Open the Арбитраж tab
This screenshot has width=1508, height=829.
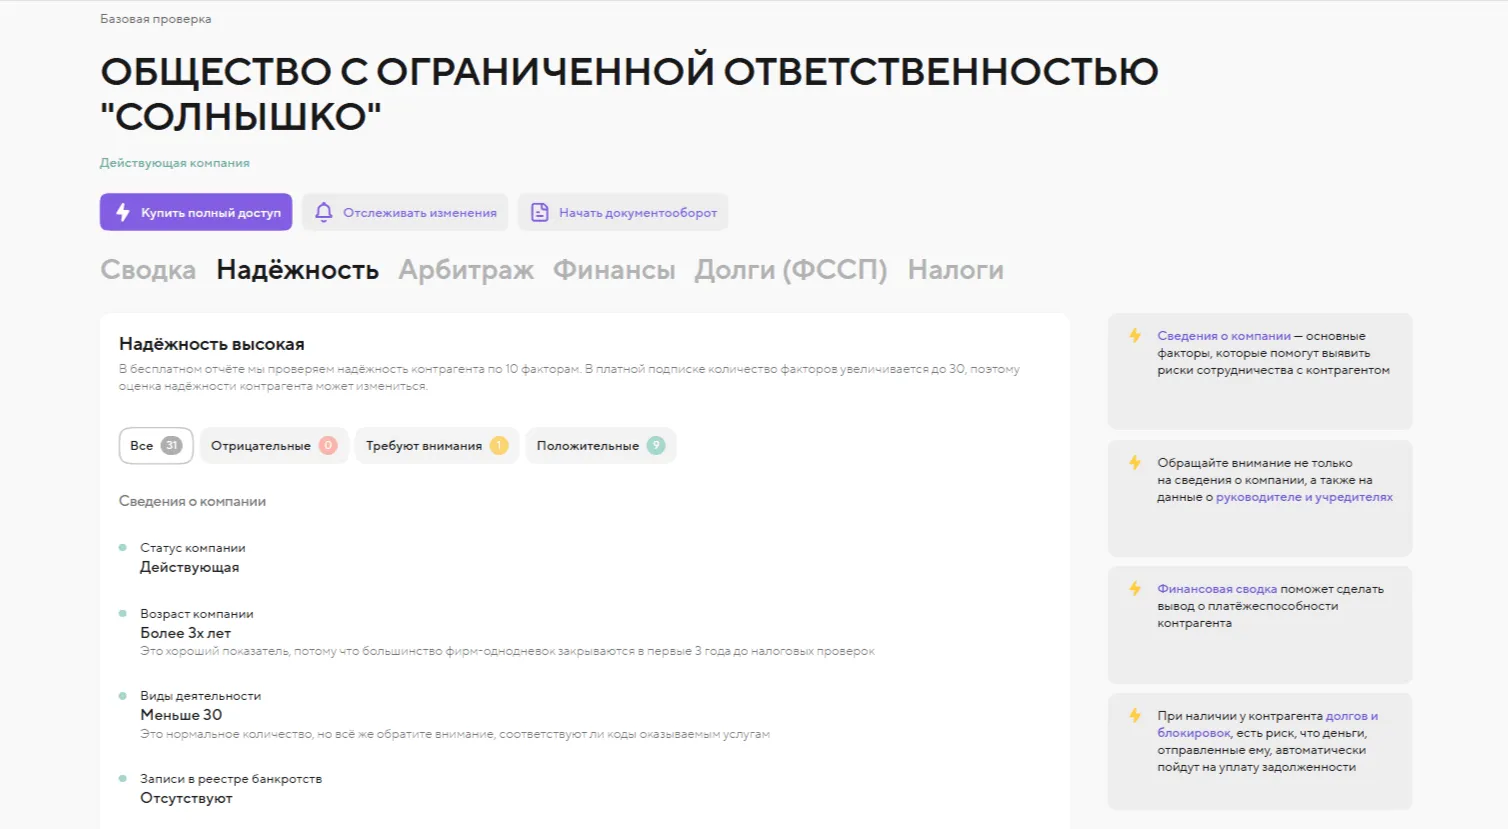tap(466, 270)
